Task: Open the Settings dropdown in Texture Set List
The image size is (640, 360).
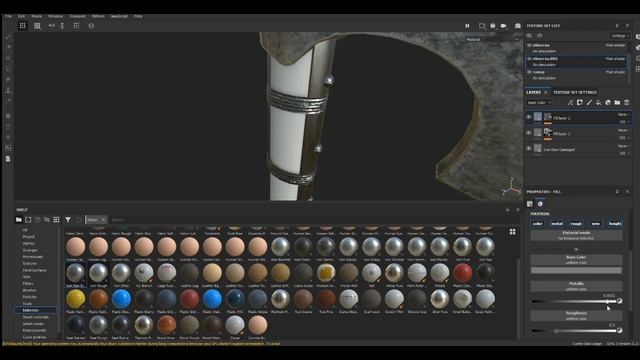Action: pyautogui.click(x=620, y=36)
